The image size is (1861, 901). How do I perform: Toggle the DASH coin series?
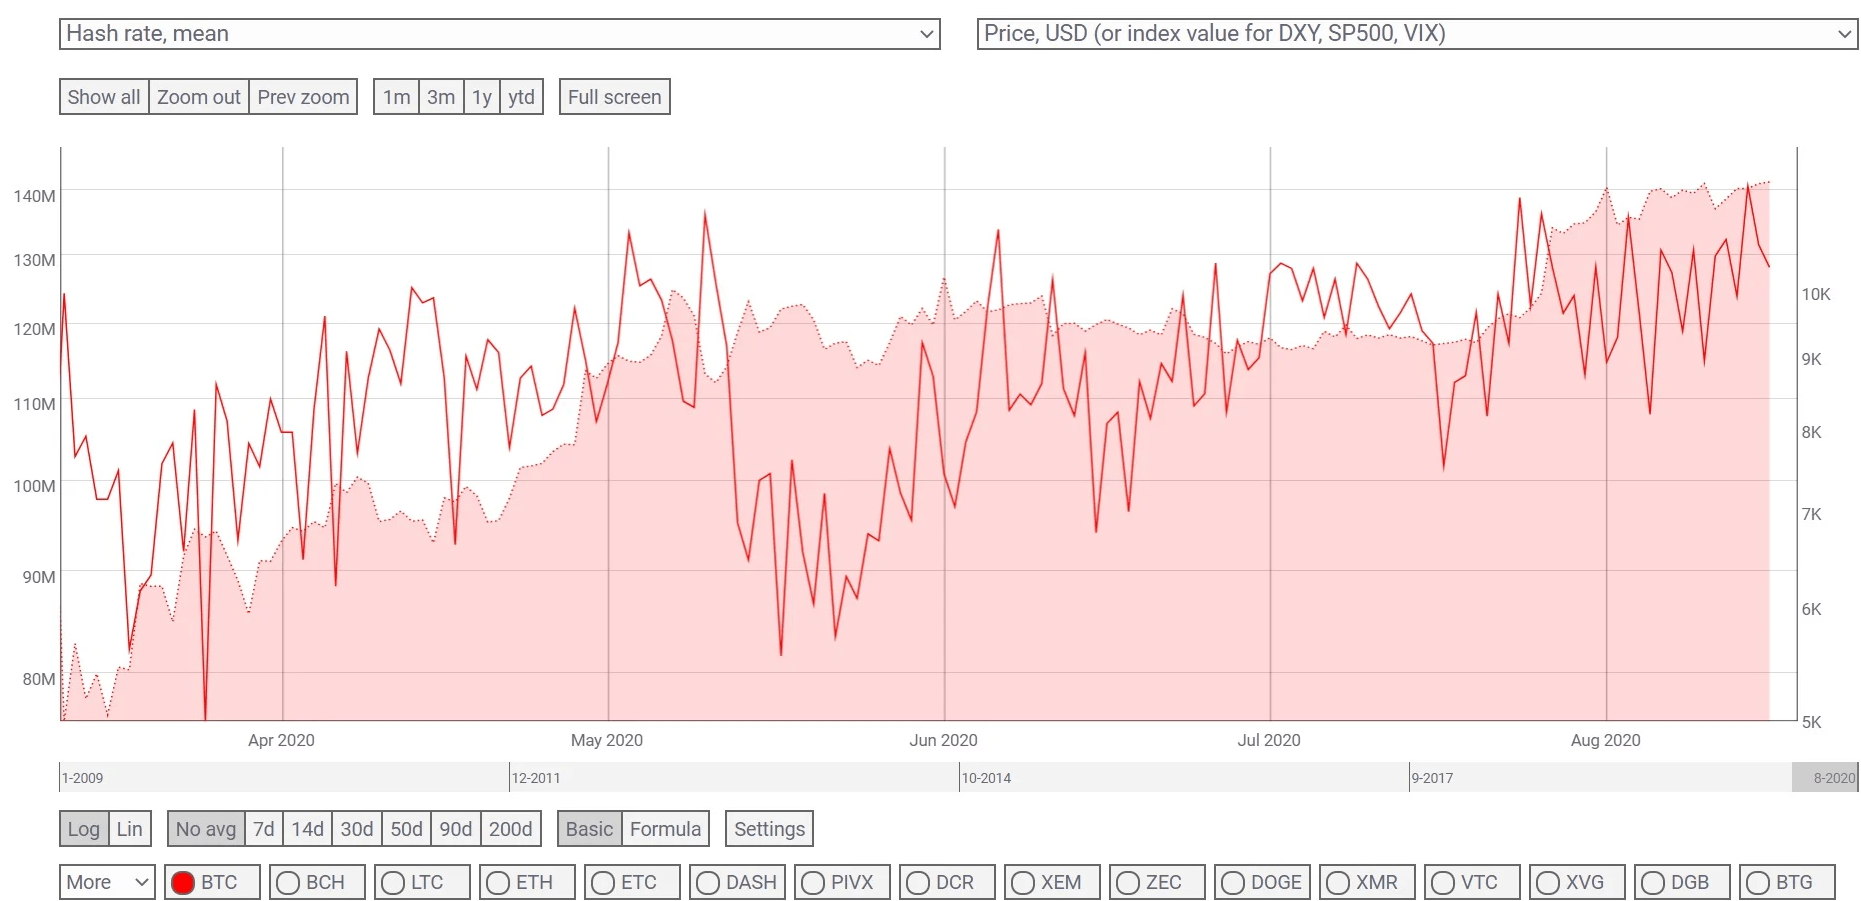tap(738, 882)
